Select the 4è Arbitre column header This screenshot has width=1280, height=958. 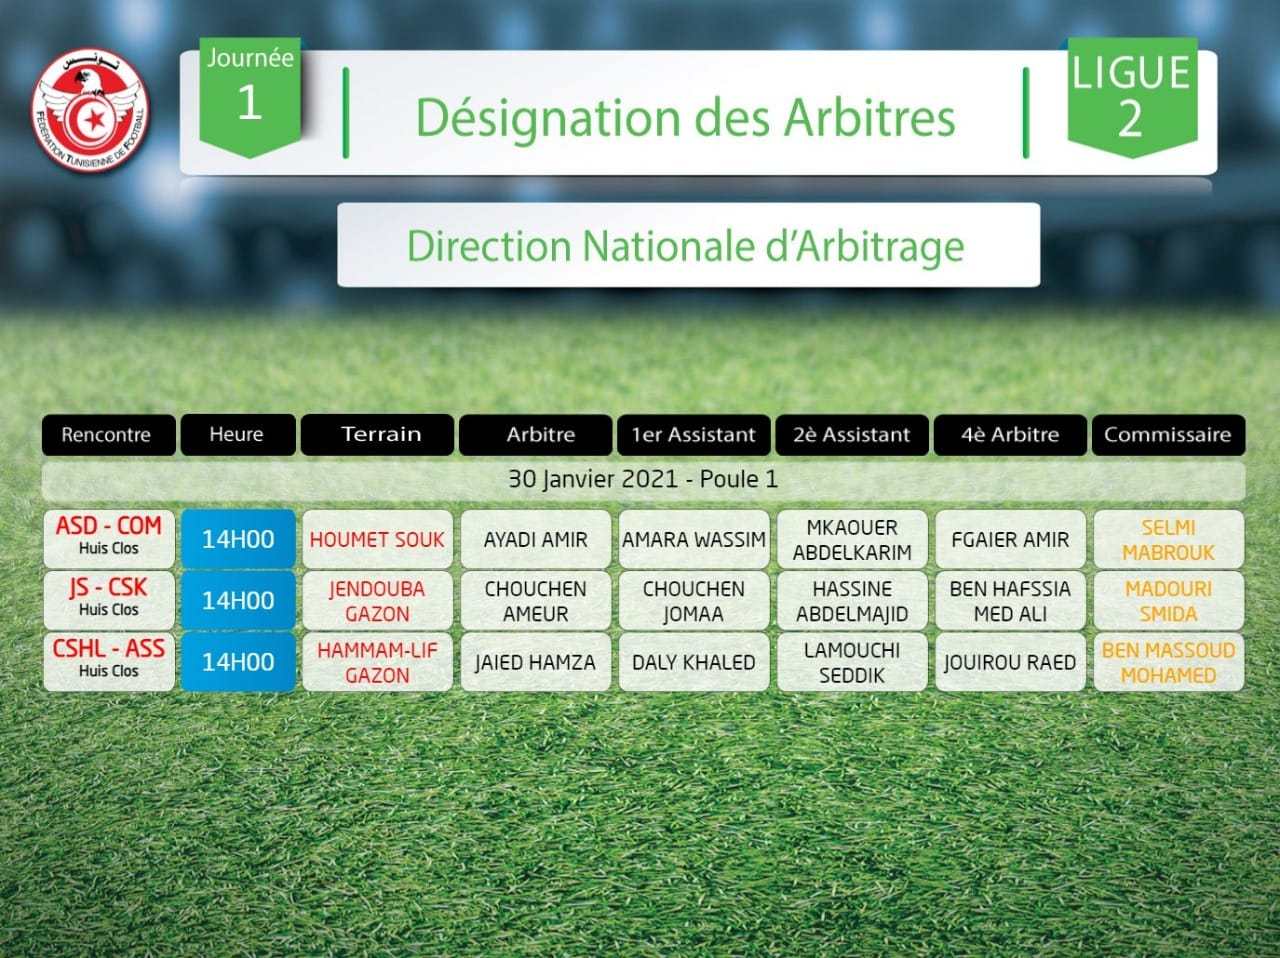click(1010, 435)
